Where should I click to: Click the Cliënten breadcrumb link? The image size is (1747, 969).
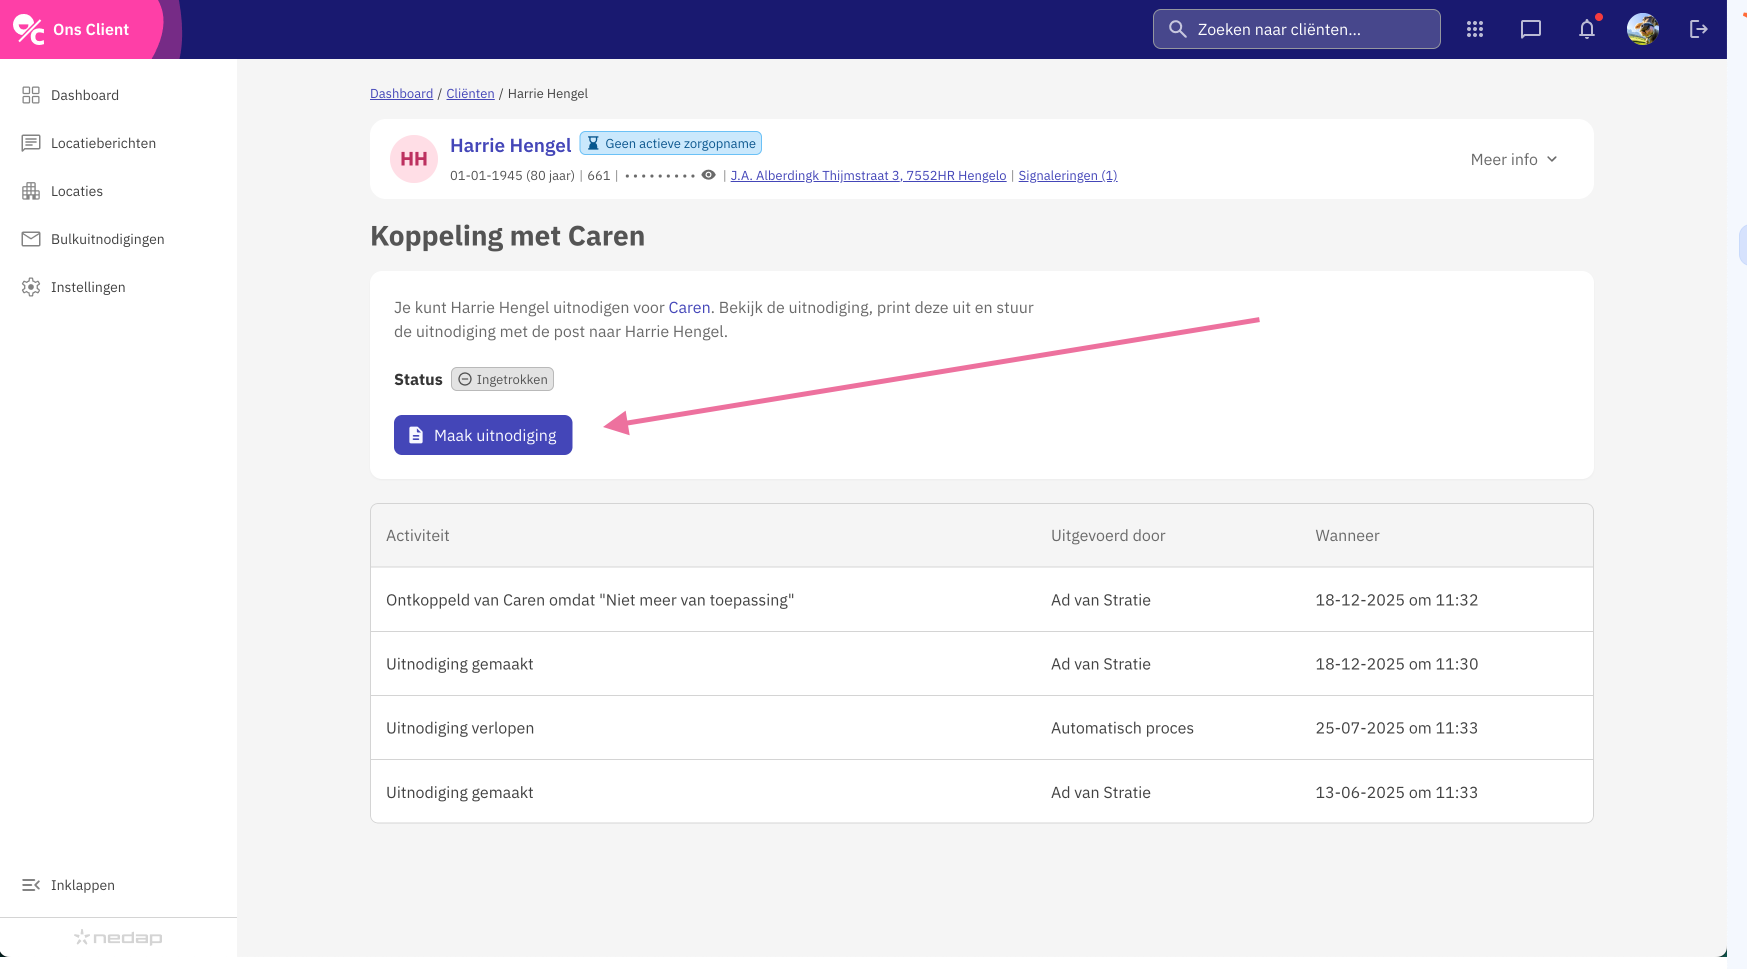(x=470, y=94)
